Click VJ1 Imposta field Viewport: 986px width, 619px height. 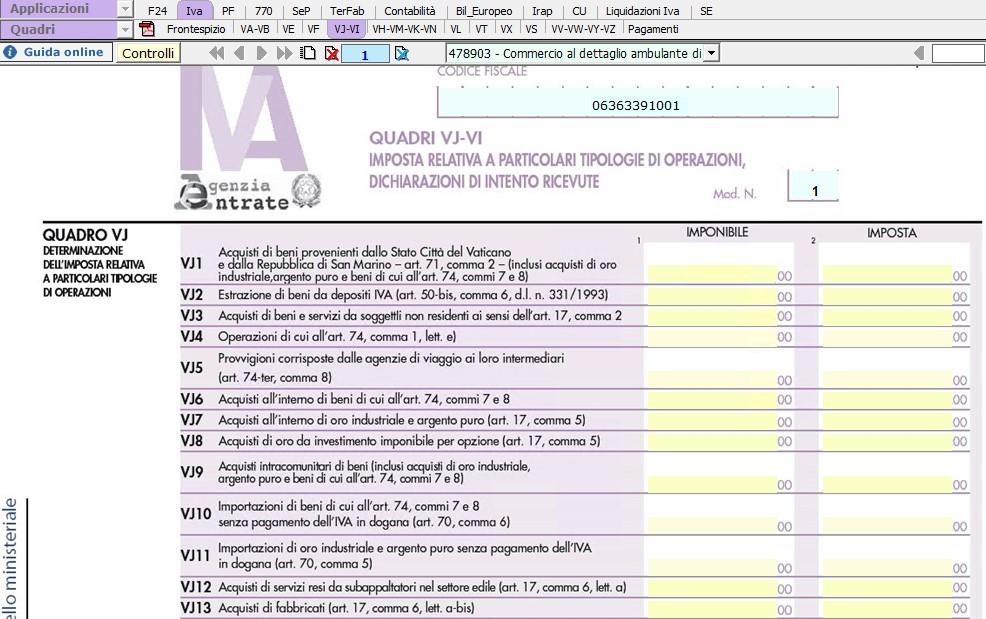887,275
